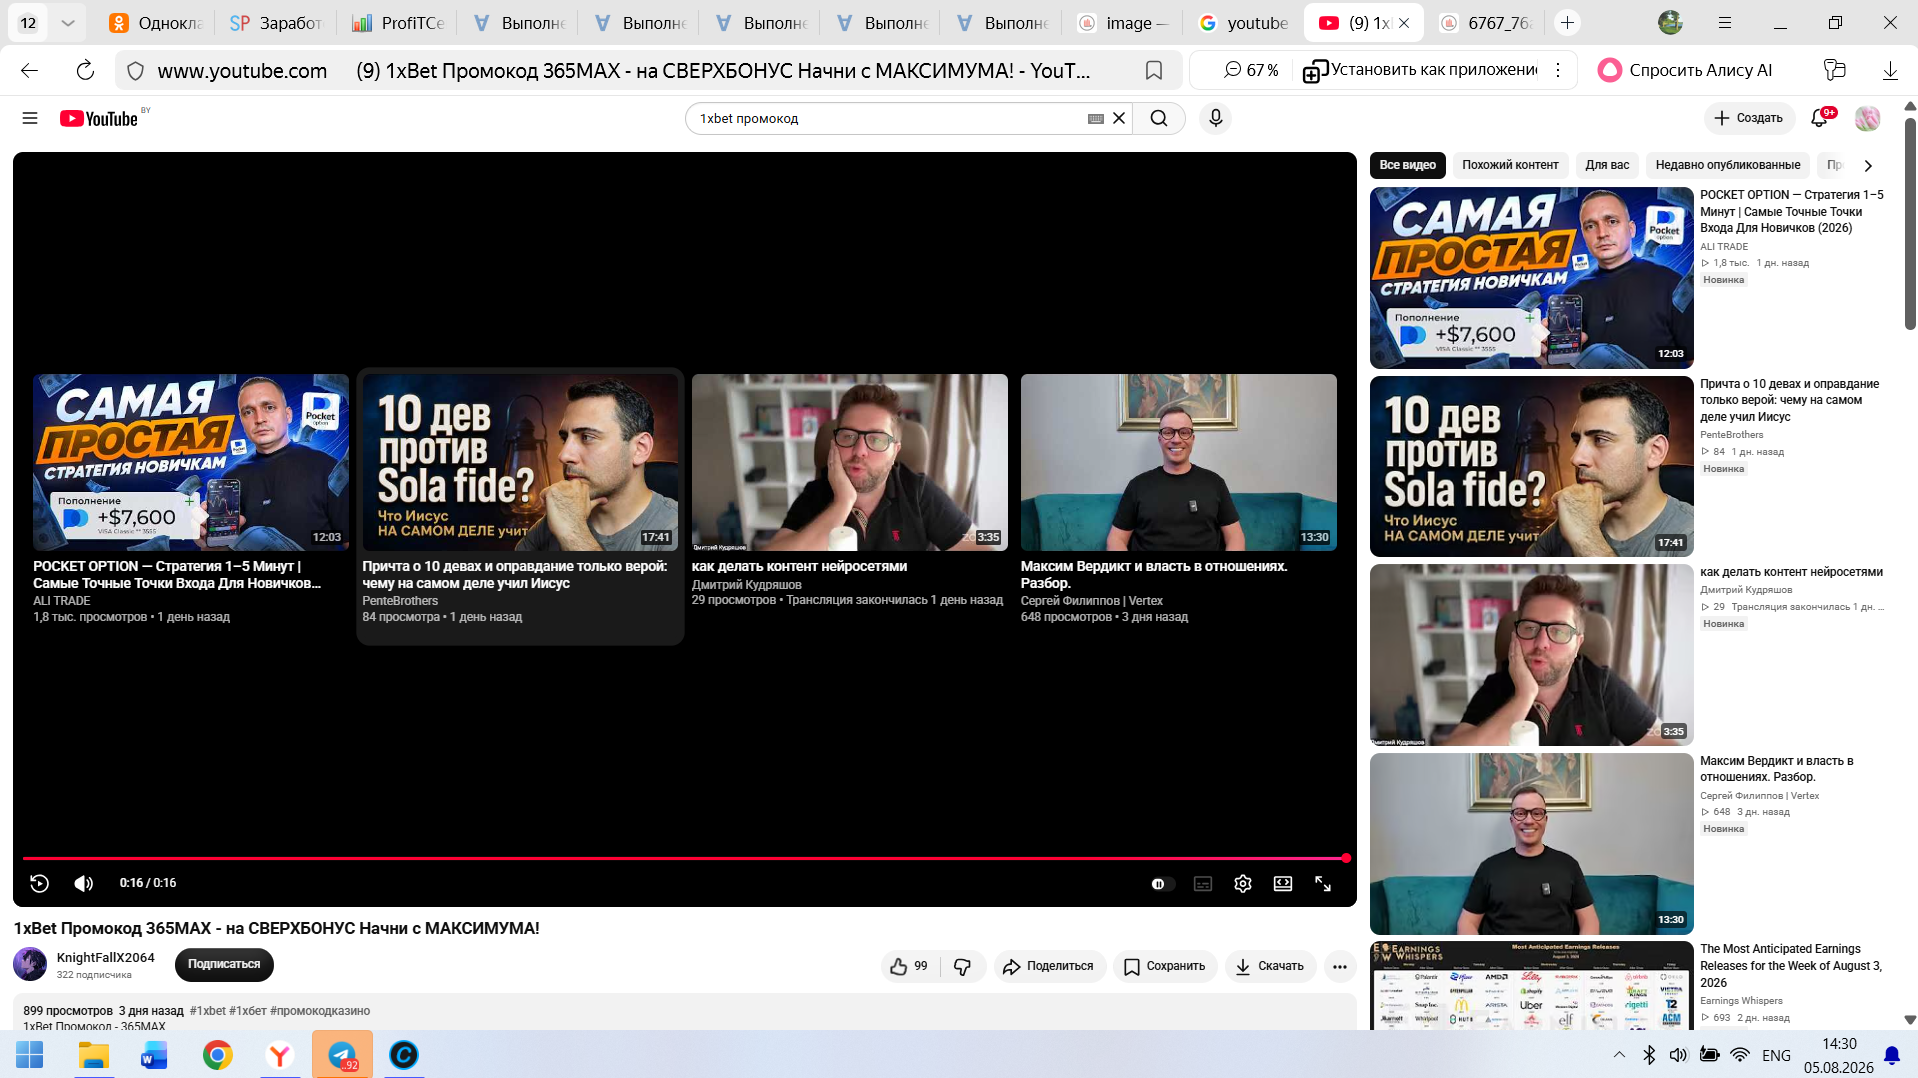Switch player to theater mode
The image size is (1918, 1078).
coord(1283,884)
